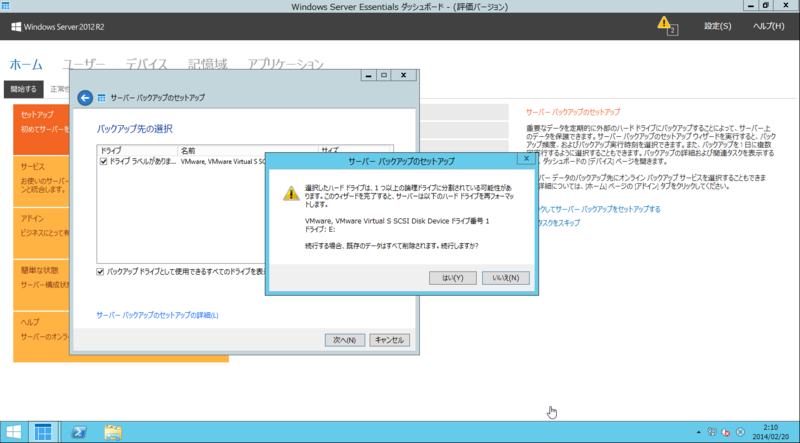Select the 開始する sub-tab

point(23,89)
